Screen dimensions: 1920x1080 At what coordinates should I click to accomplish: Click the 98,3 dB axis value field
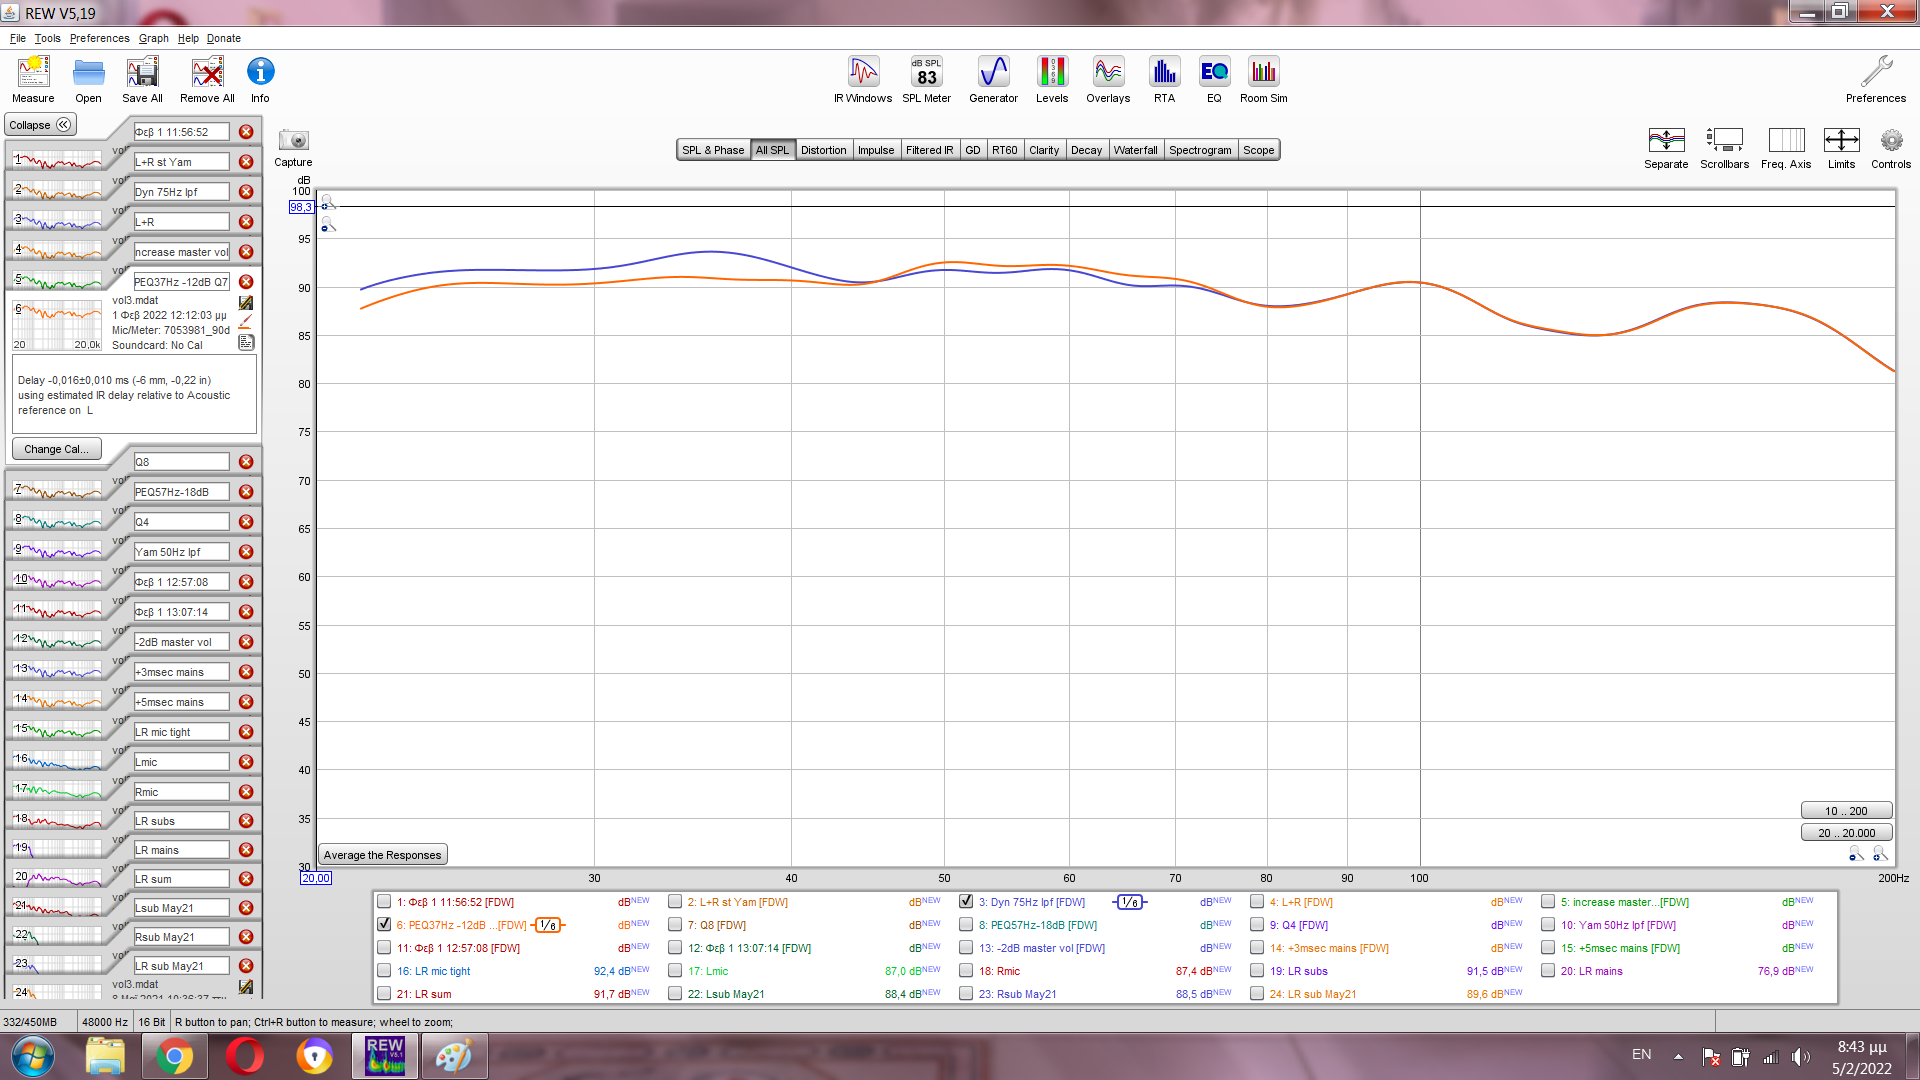coord(301,207)
